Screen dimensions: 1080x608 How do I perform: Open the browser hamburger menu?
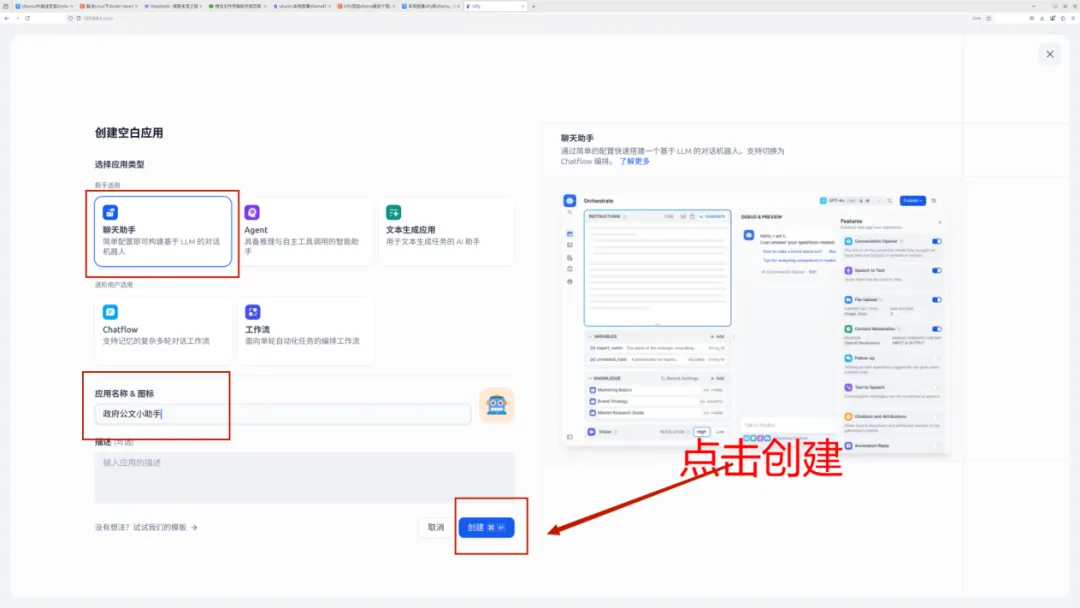1073,19
